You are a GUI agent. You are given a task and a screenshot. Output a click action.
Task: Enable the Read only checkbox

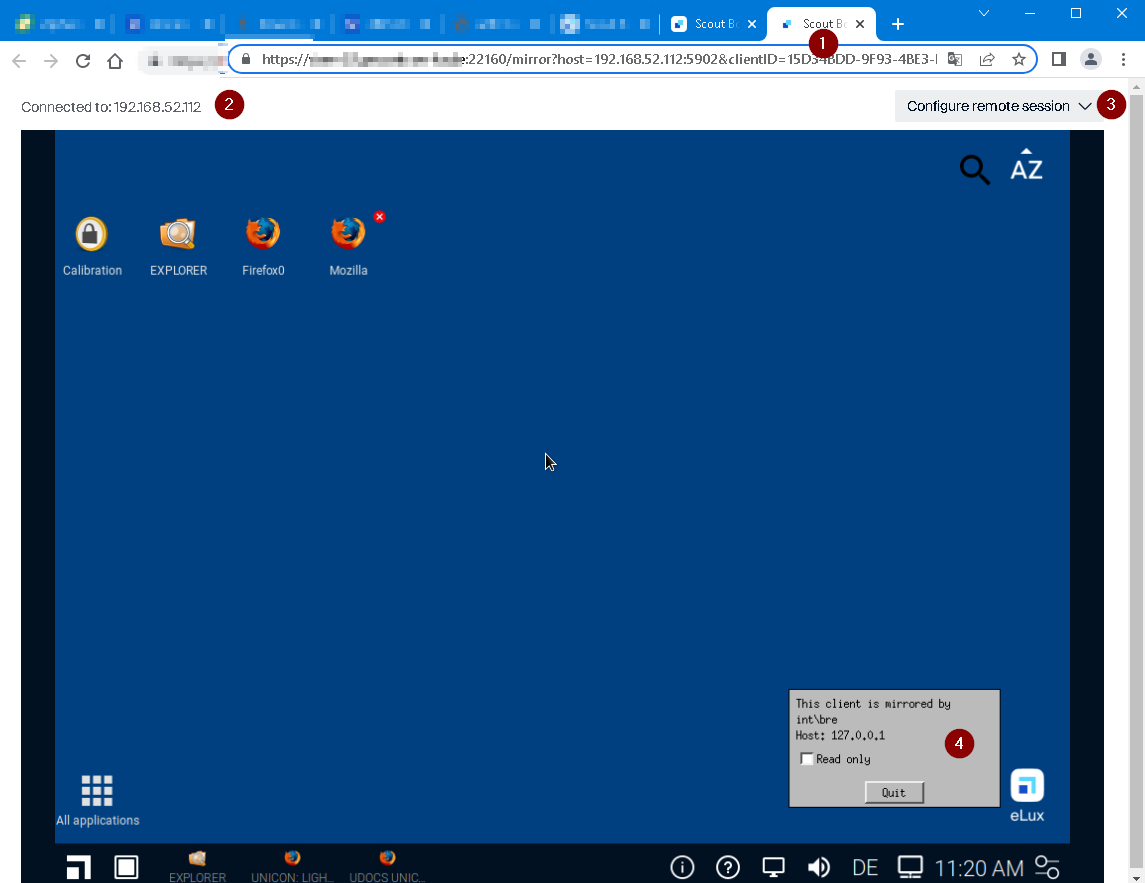point(807,759)
